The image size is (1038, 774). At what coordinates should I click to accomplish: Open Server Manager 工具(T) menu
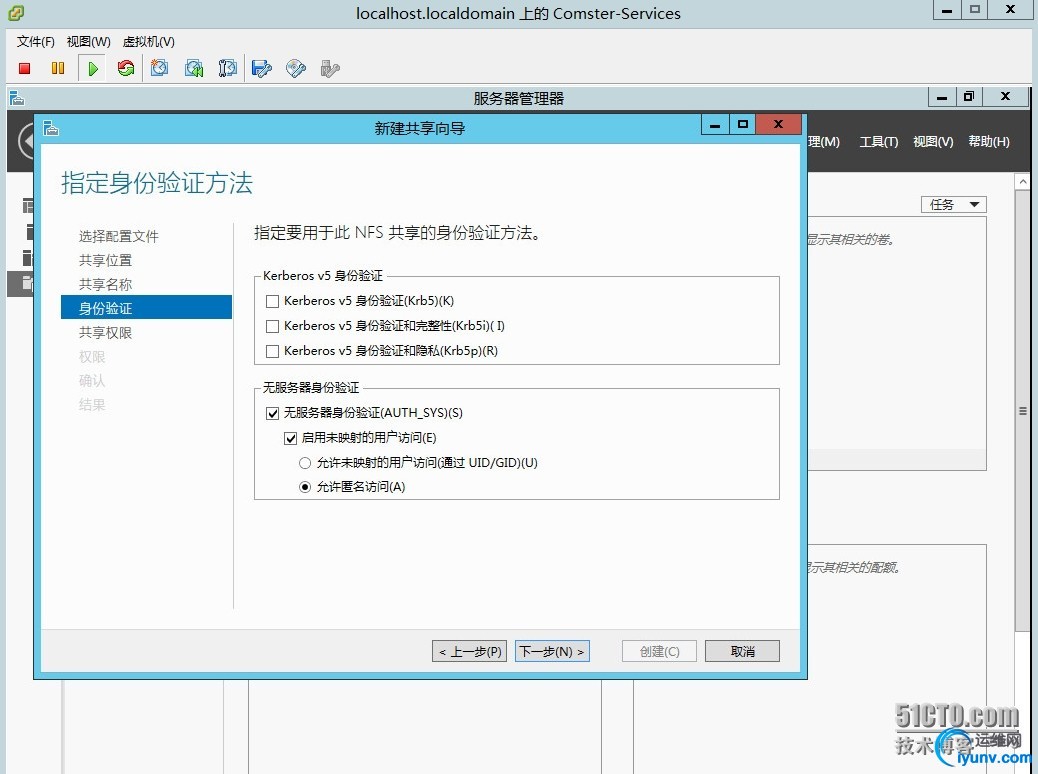pyautogui.click(x=878, y=142)
